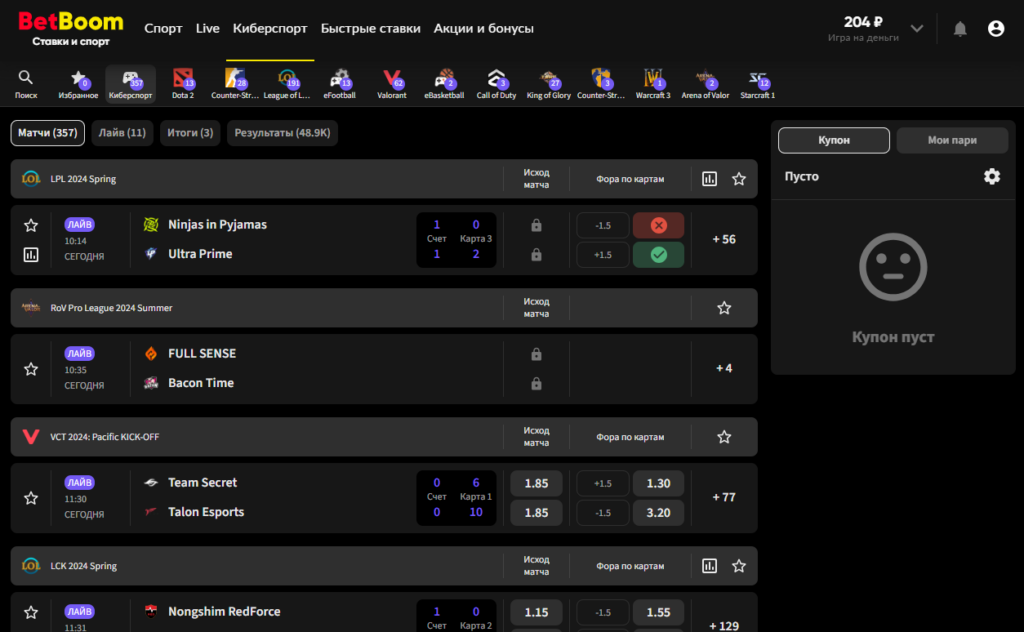
Task: Open Быстрые ставки menu item
Action: [370, 29]
